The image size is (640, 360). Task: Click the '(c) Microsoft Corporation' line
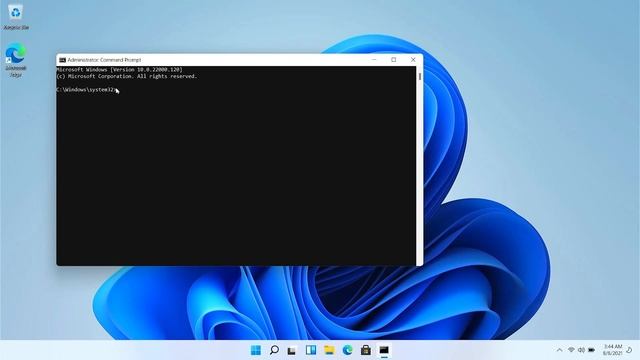(127, 76)
